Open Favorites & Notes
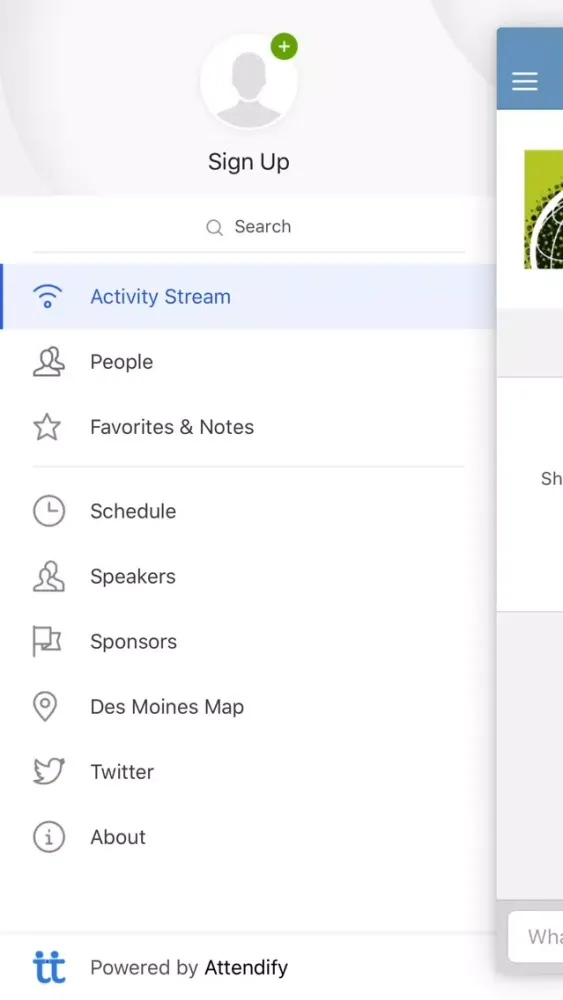The width and height of the screenshot is (563, 1000). click(x=248, y=427)
